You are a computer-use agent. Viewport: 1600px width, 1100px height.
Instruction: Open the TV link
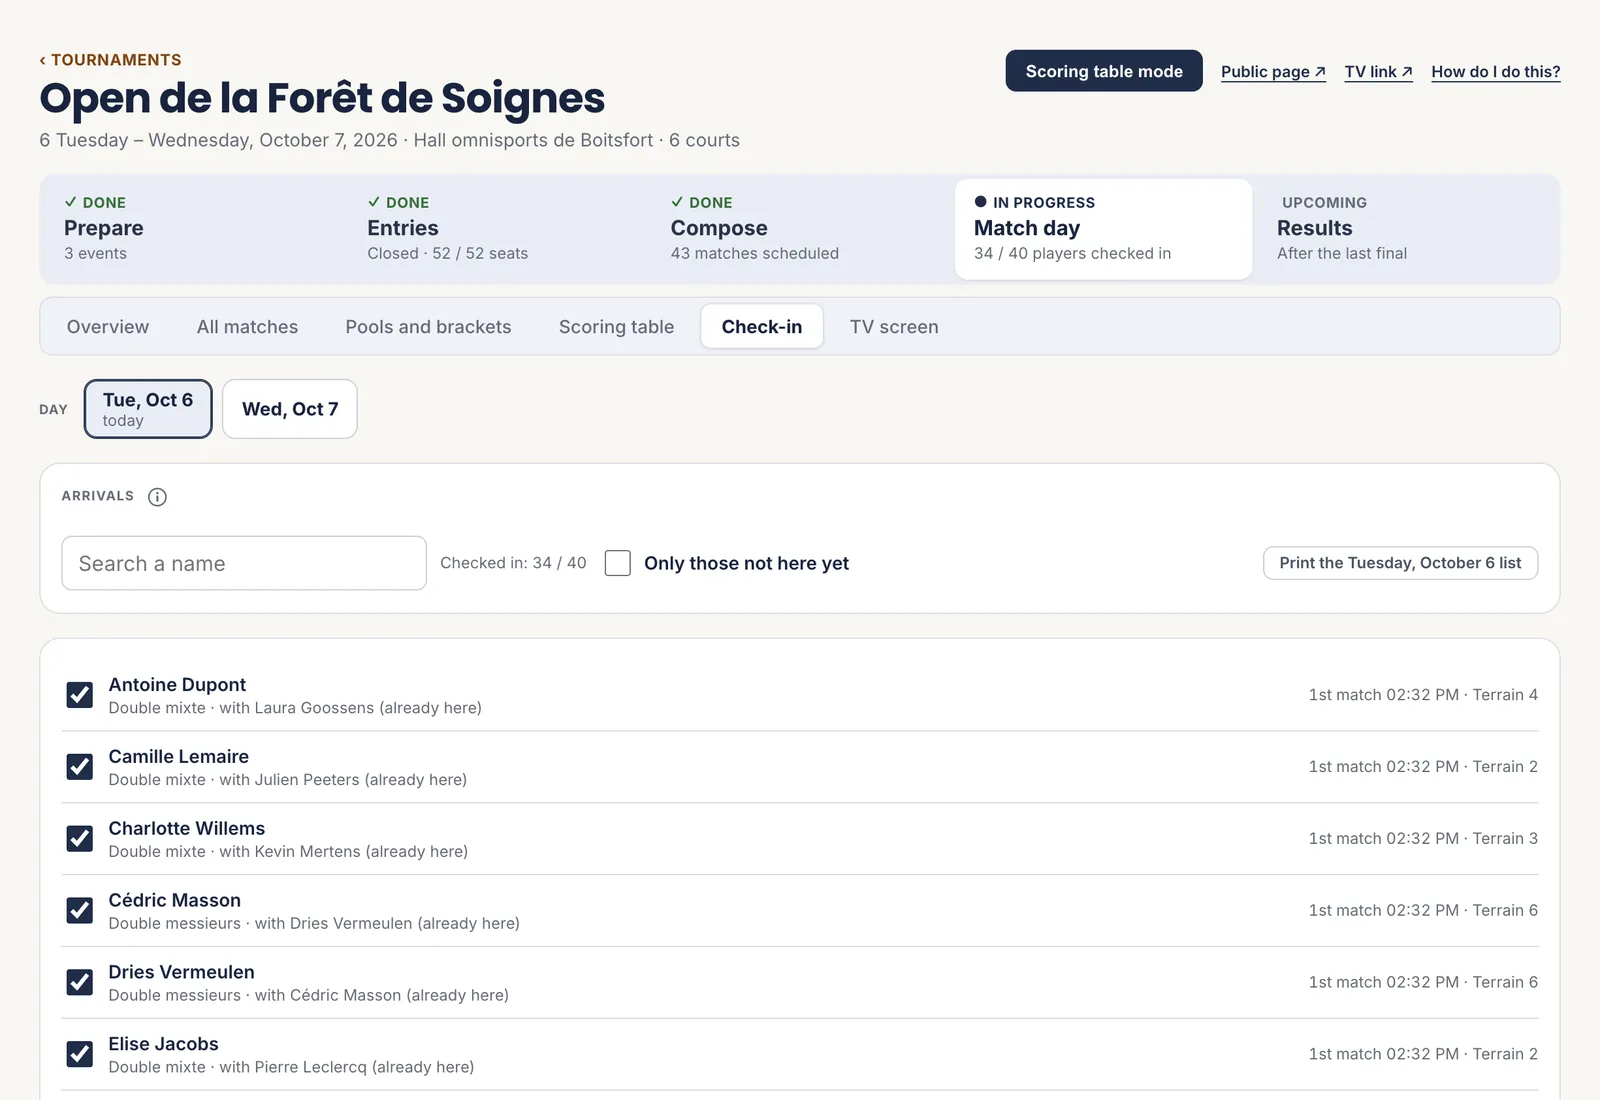(1378, 72)
